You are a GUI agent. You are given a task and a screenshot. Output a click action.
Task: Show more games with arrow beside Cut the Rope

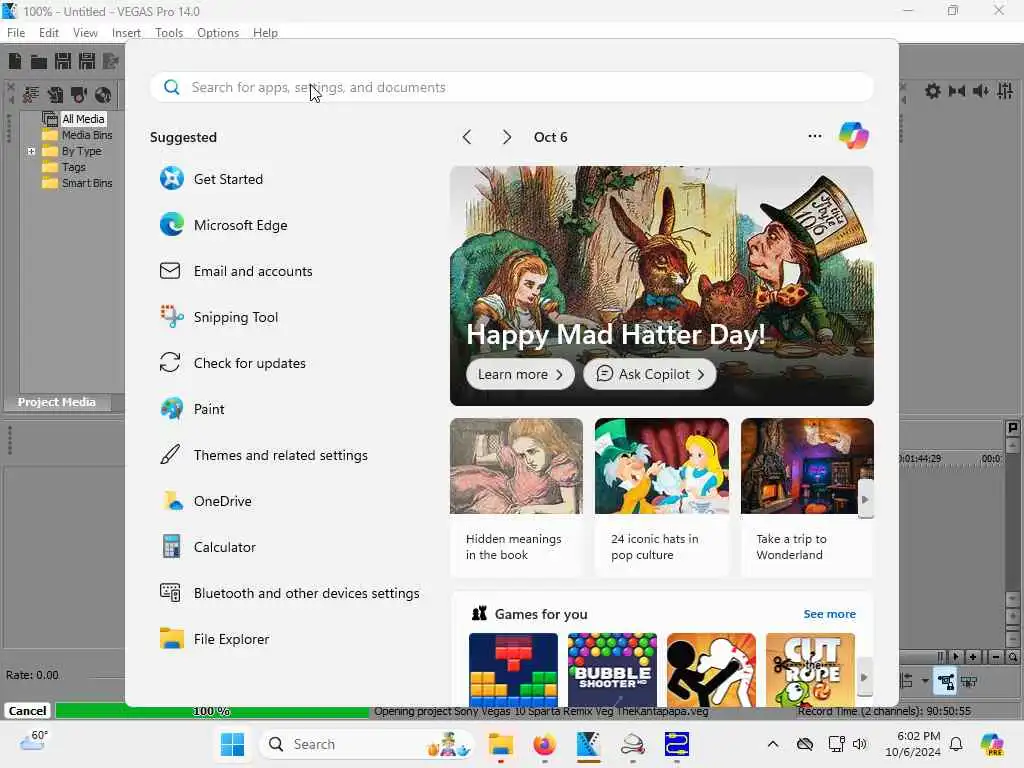[x=863, y=677]
